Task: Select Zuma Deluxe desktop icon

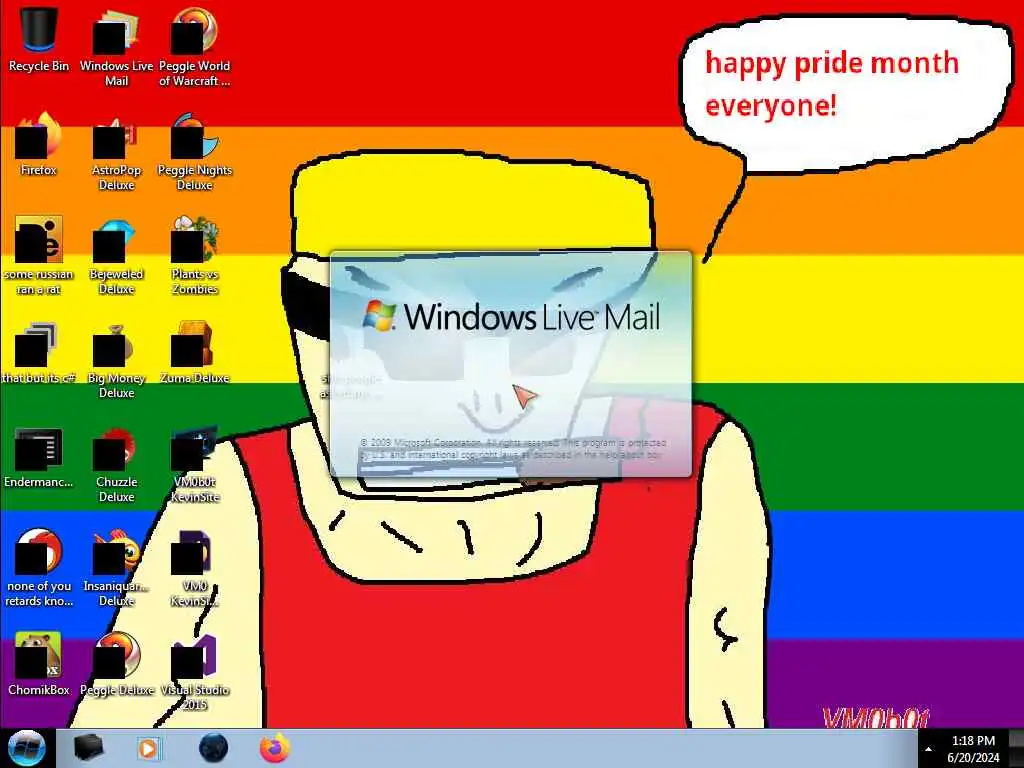Action: 195,352
